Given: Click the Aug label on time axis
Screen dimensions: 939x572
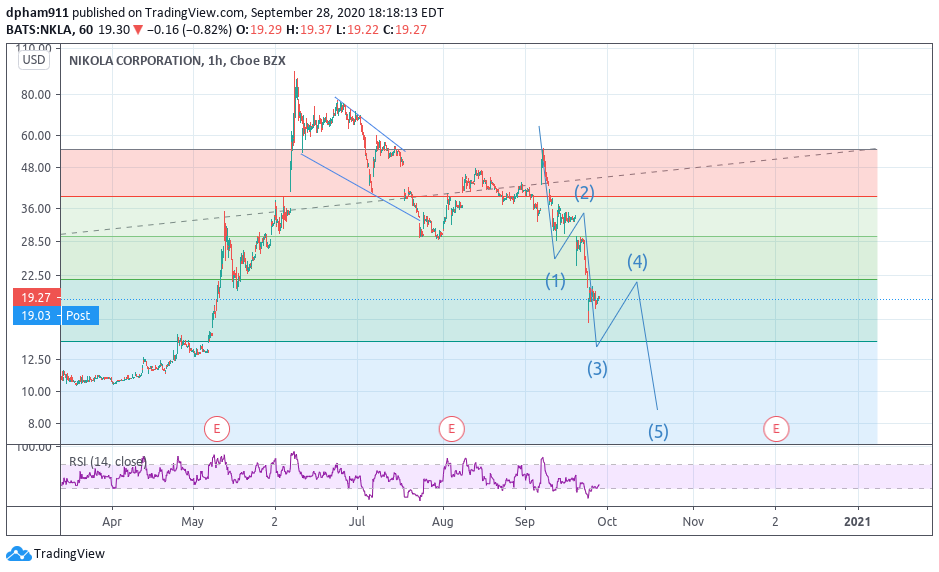Looking at the screenshot, I should (443, 522).
